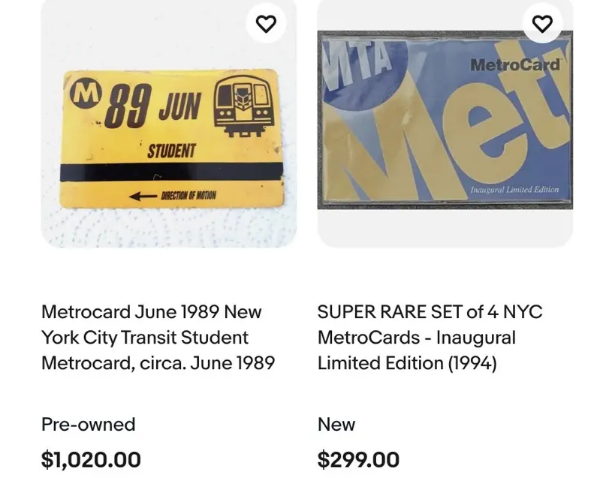Click the MetroCard wordmark on the blue card

514,65
